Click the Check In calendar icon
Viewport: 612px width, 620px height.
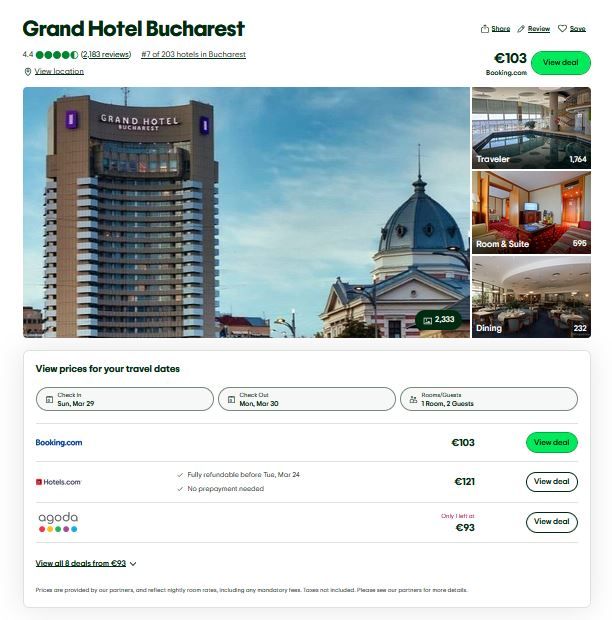pyautogui.click(x=49, y=399)
